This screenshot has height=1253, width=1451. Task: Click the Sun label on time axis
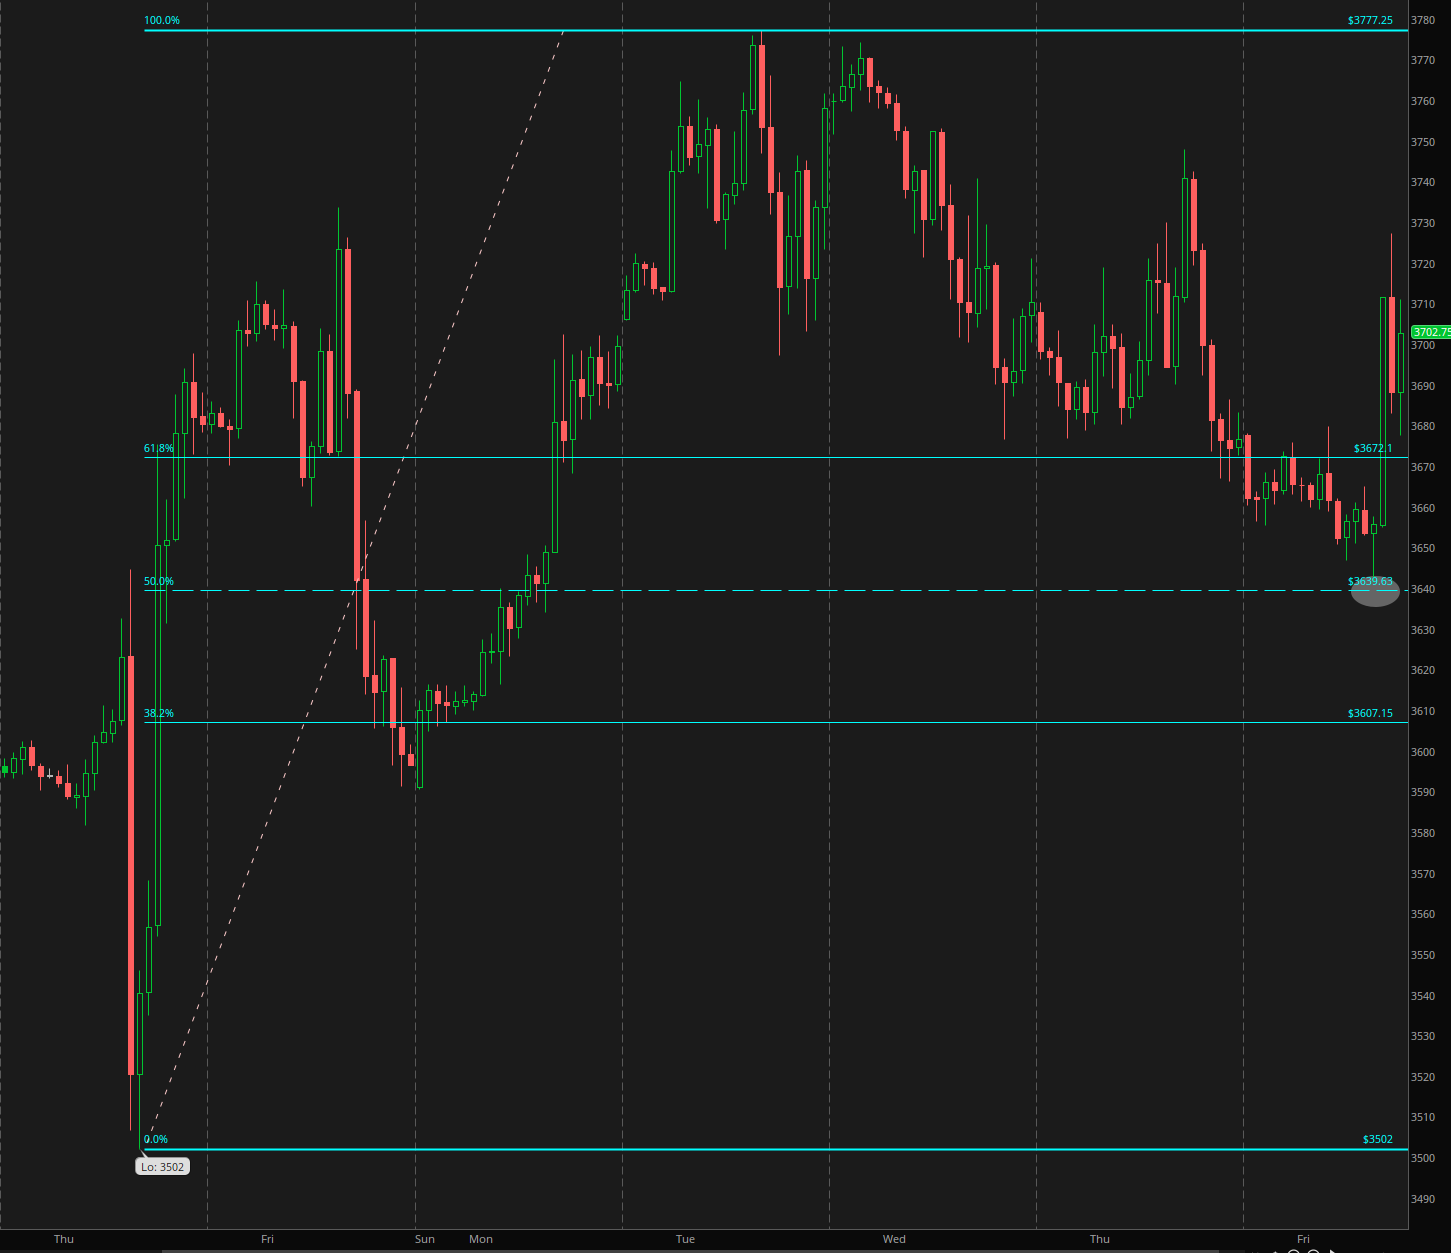(x=425, y=1239)
